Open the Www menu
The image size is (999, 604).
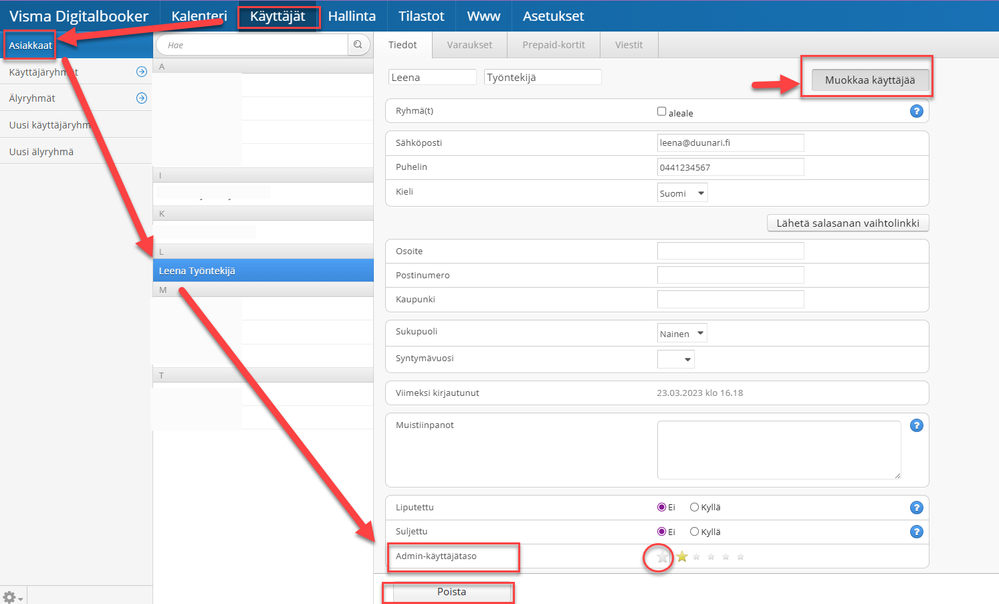pos(484,16)
